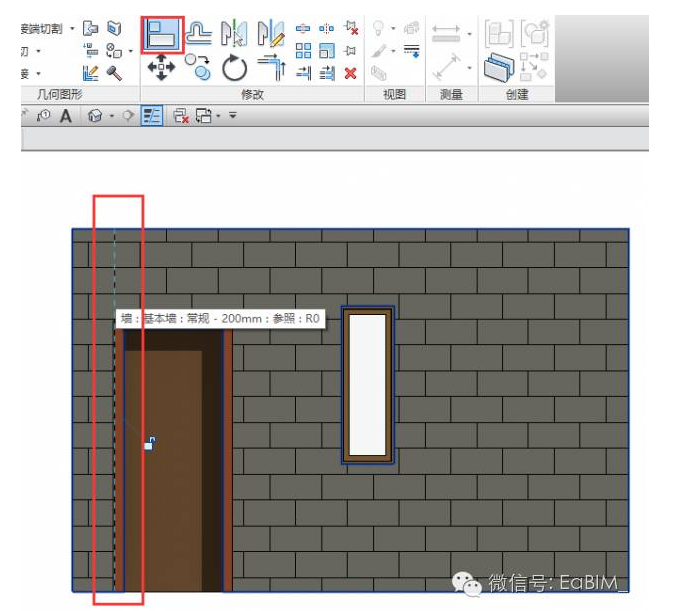Select the brown door in wall
The image size is (674, 611).
pos(173,460)
